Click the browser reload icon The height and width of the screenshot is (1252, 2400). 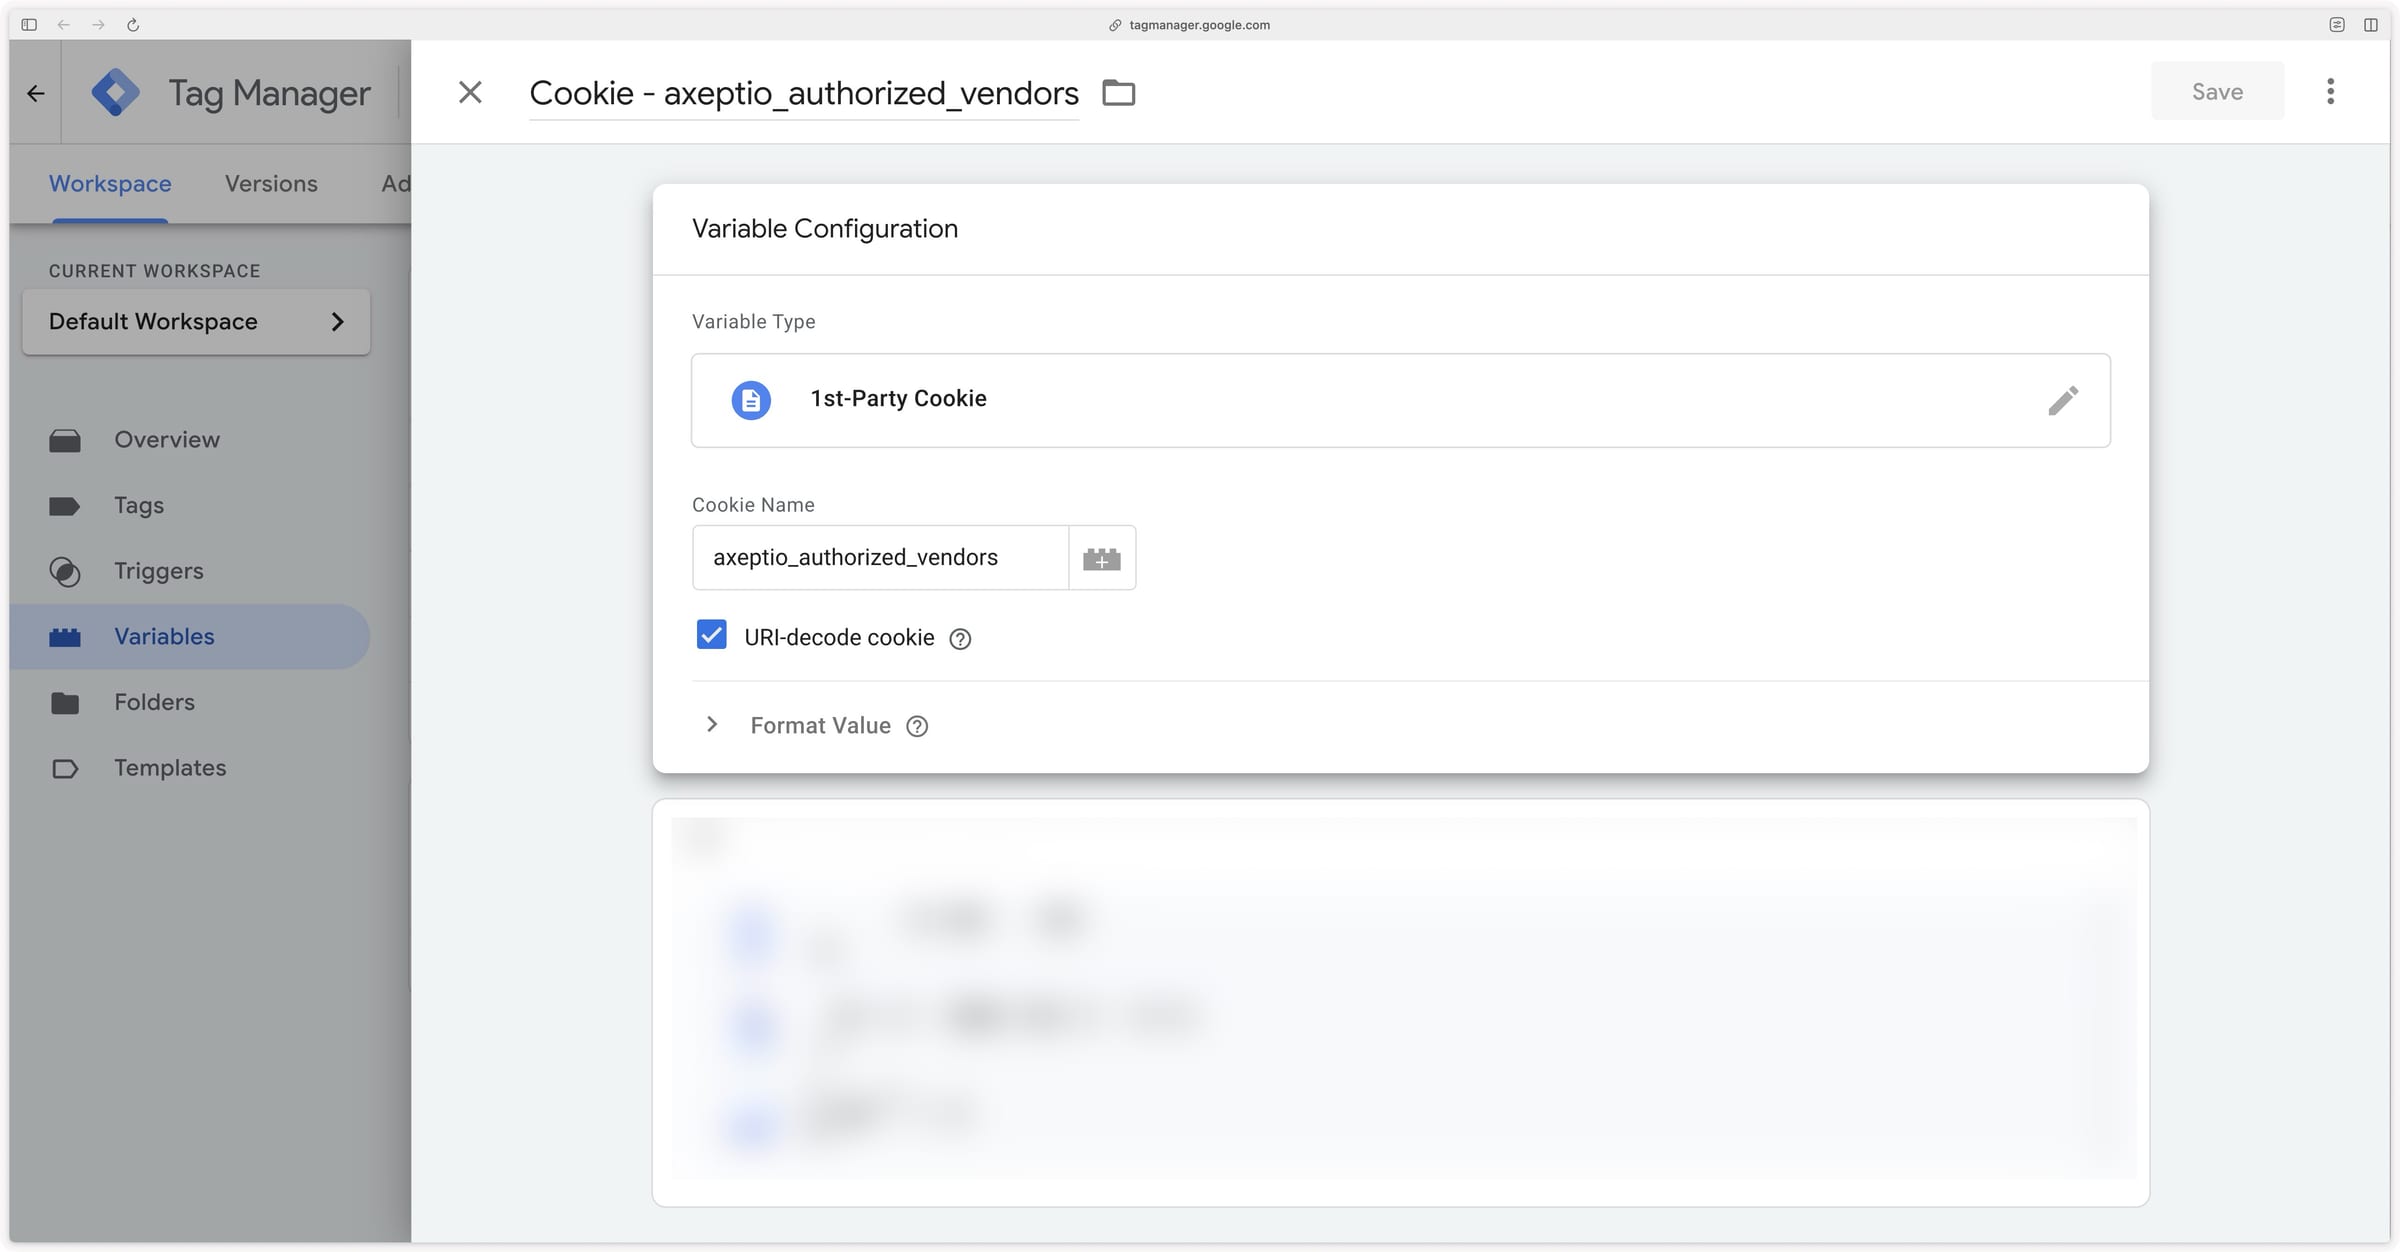[133, 25]
